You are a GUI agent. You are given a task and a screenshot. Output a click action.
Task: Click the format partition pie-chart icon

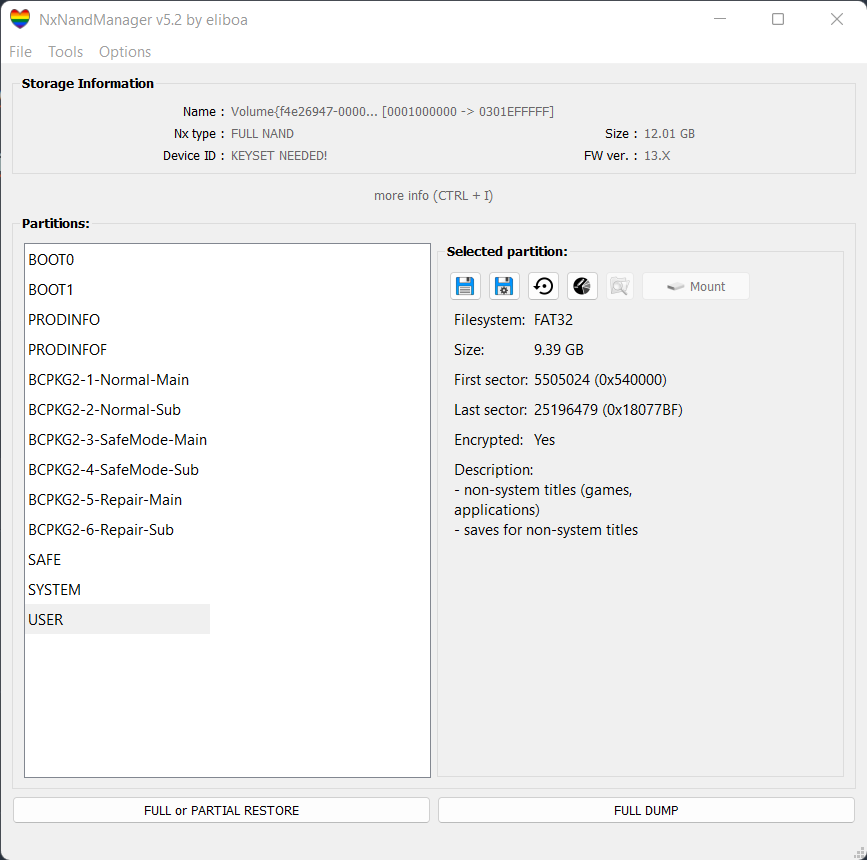tap(582, 286)
